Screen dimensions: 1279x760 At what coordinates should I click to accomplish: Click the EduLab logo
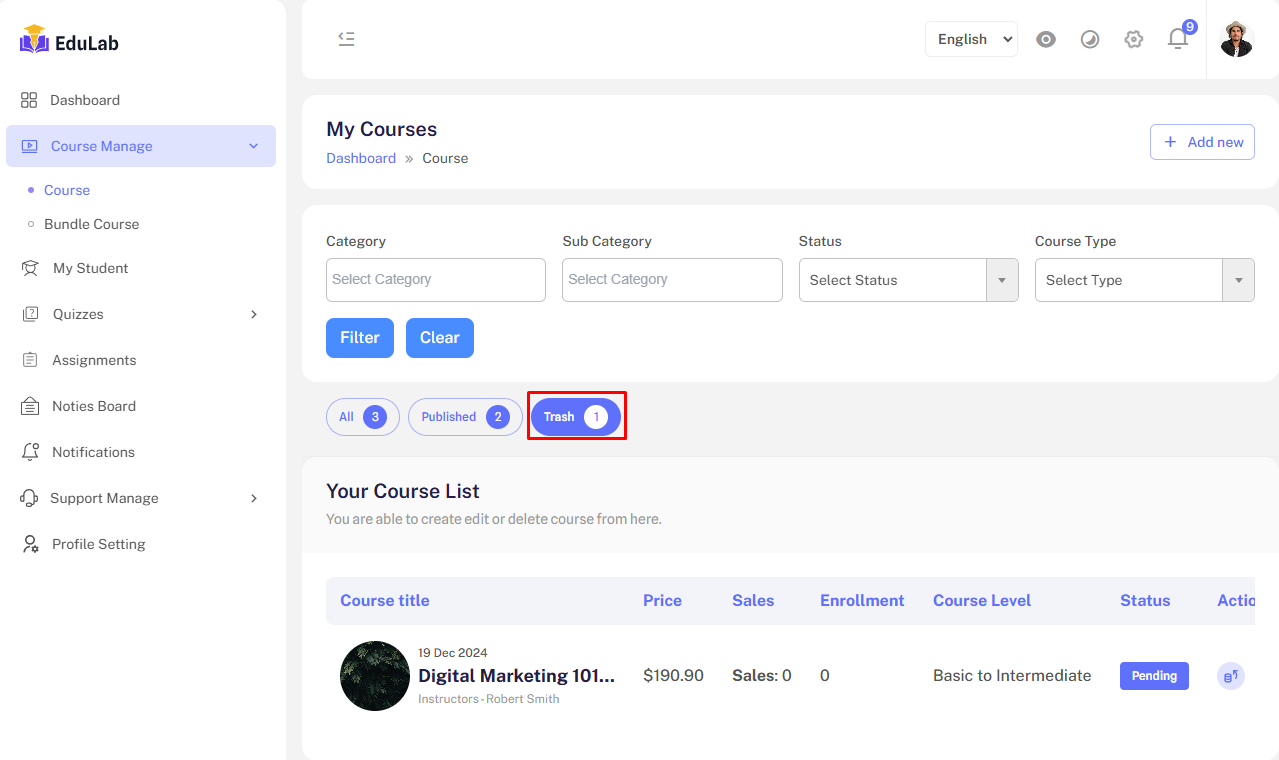click(70, 41)
